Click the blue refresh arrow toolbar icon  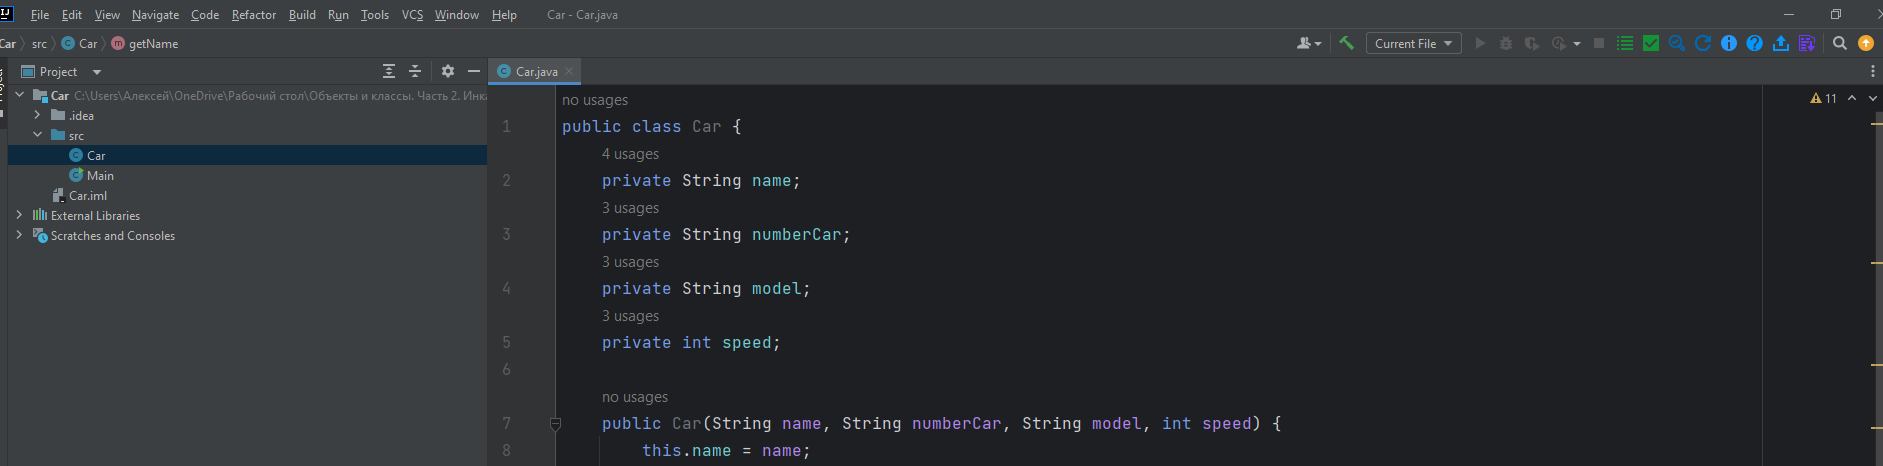click(x=1702, y=43)
